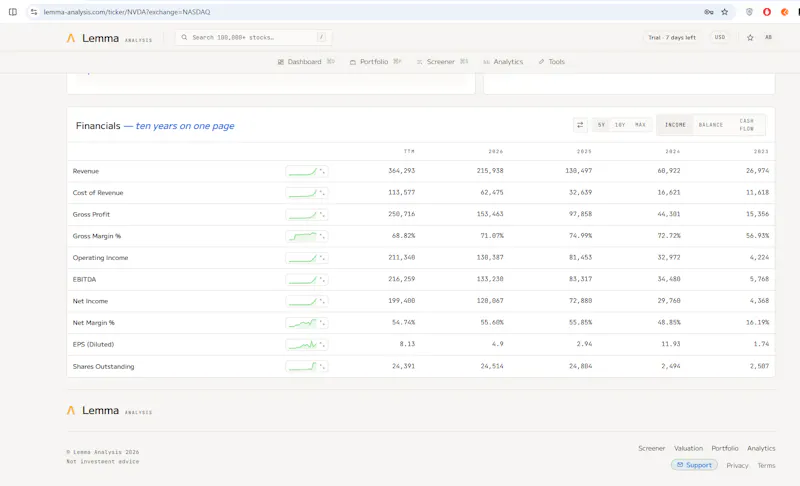Click Revenue TTM value 364,293
Screen dimensions: 800x486
pos(402,171)
